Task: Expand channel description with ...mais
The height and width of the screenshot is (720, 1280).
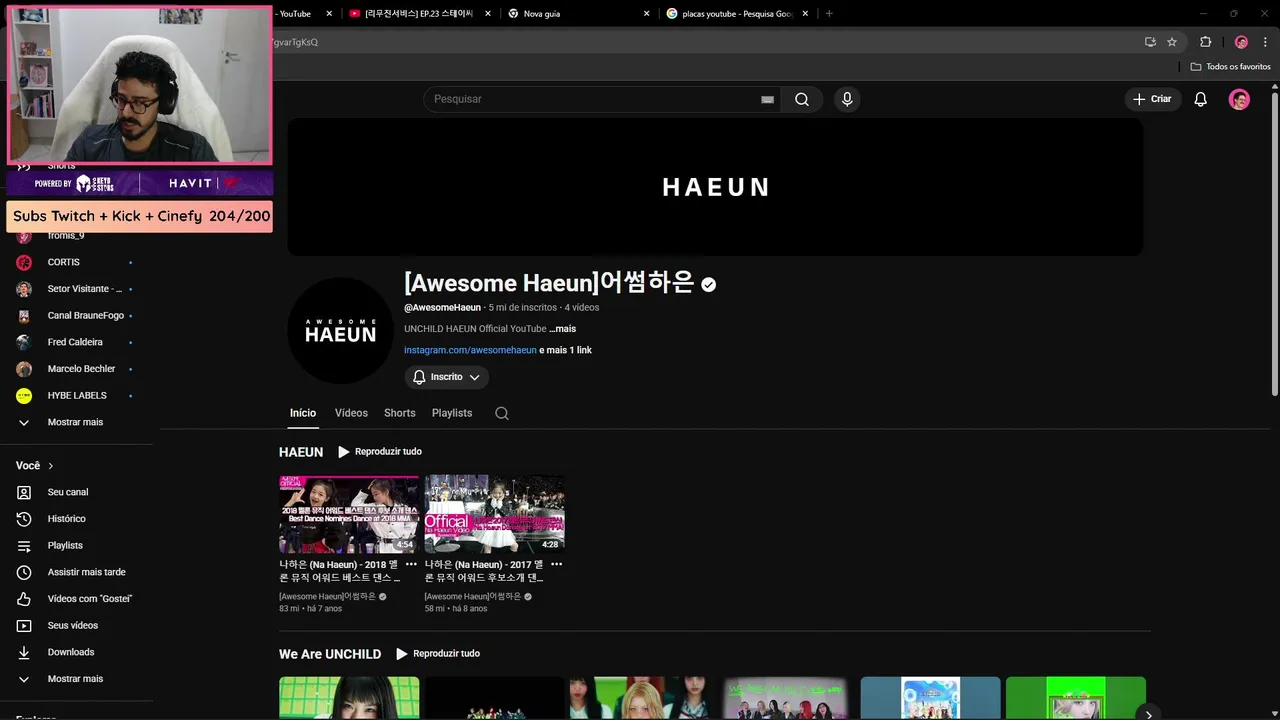Action: [563, 329]
